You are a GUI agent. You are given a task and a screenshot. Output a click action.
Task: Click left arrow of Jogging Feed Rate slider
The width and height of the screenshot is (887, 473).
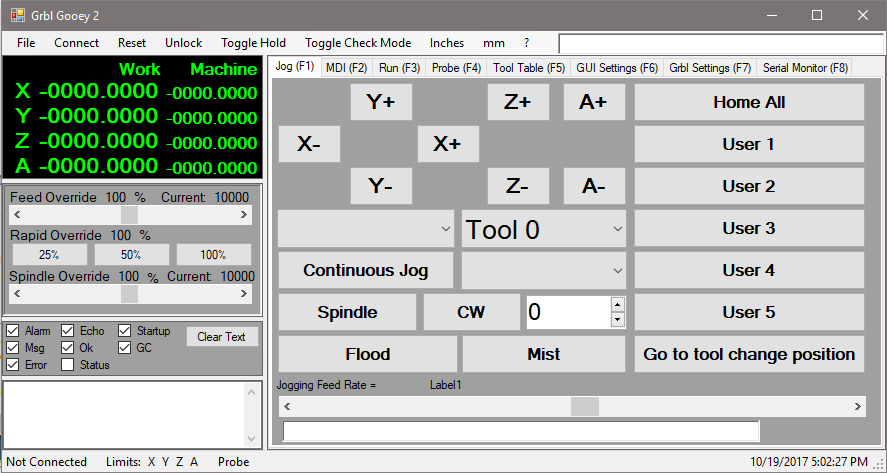pos(287,406)
